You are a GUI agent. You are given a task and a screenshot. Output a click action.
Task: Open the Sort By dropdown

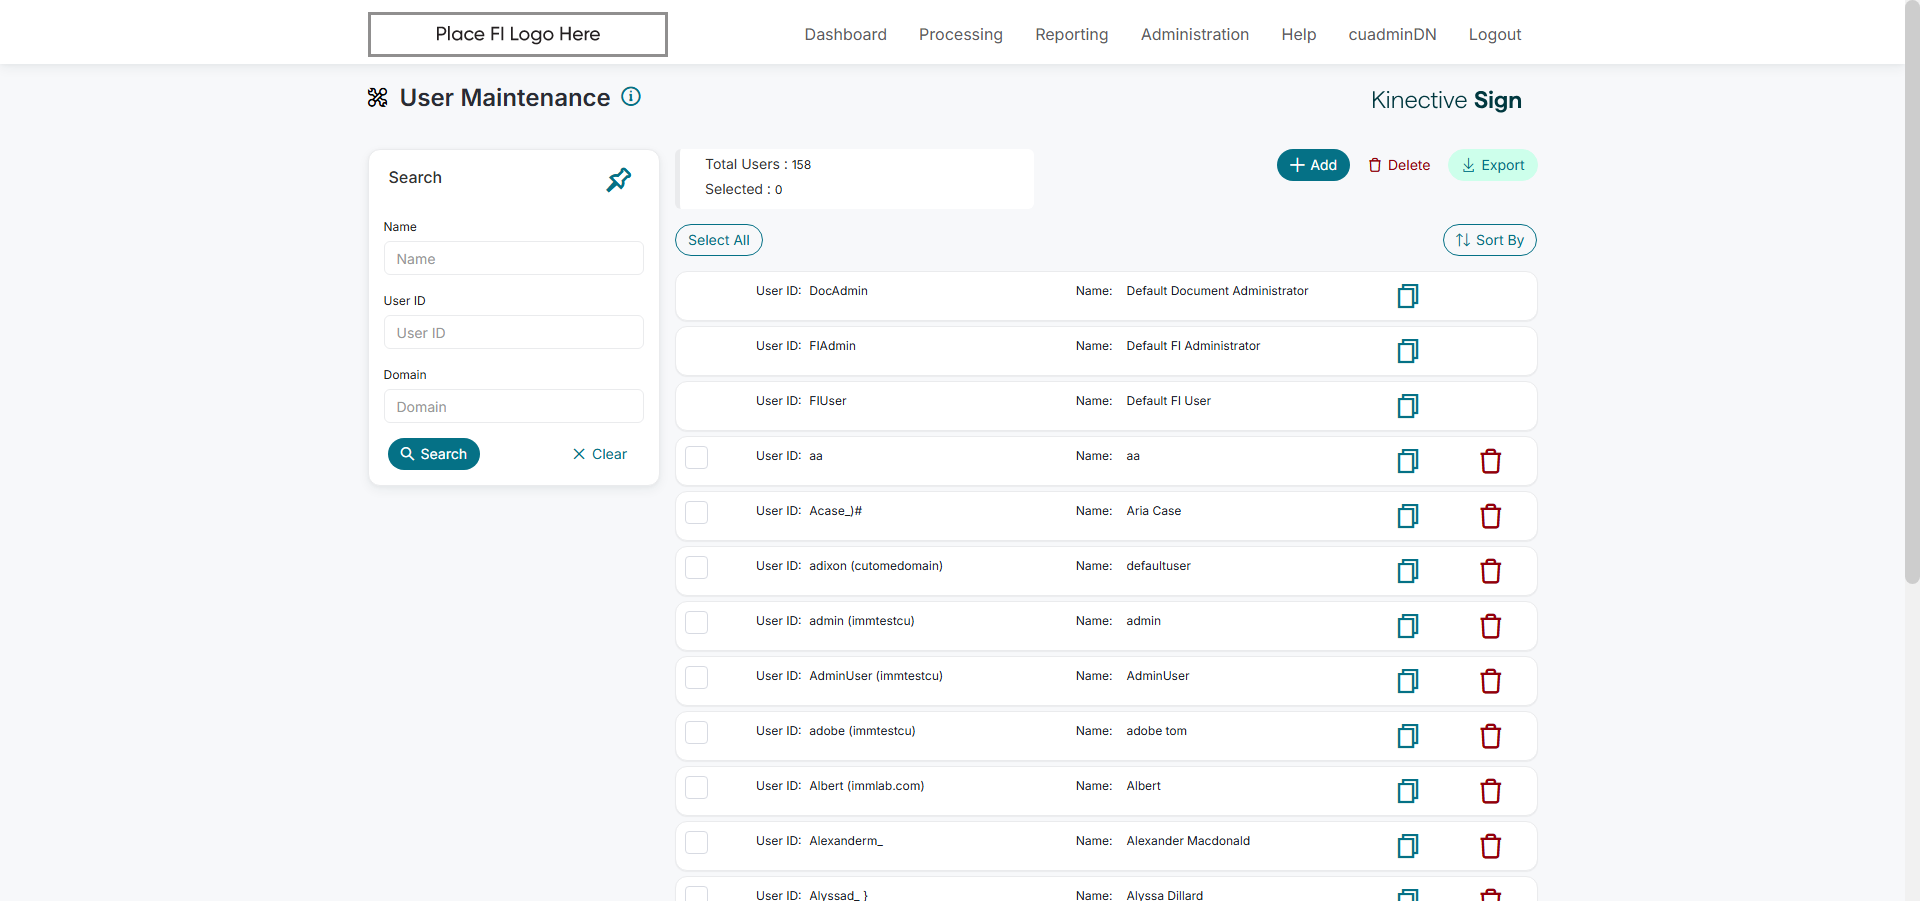pos(1489,240)
